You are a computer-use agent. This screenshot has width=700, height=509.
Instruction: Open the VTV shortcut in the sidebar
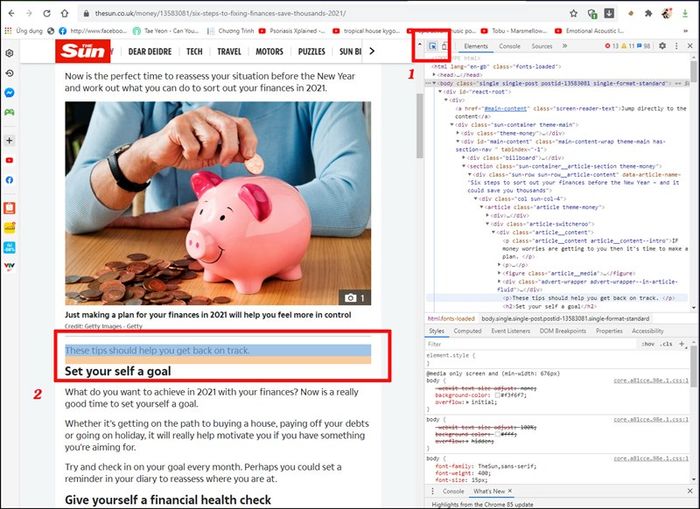pos(9,266)
